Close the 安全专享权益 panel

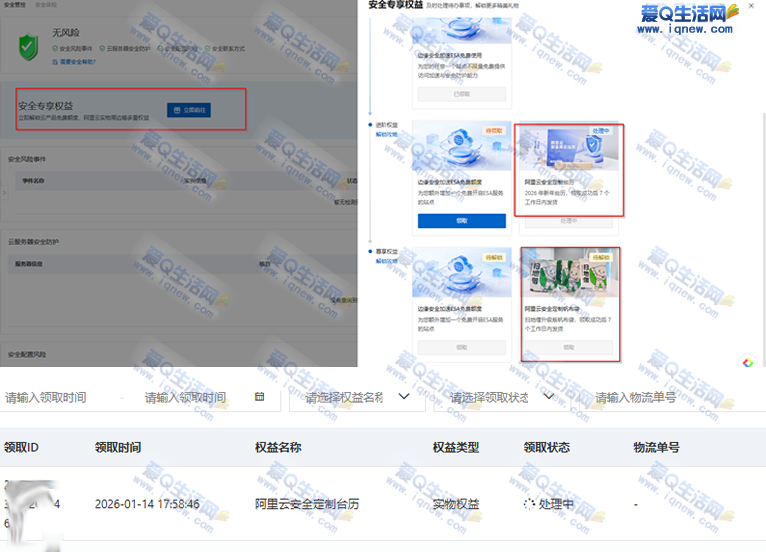751,6
